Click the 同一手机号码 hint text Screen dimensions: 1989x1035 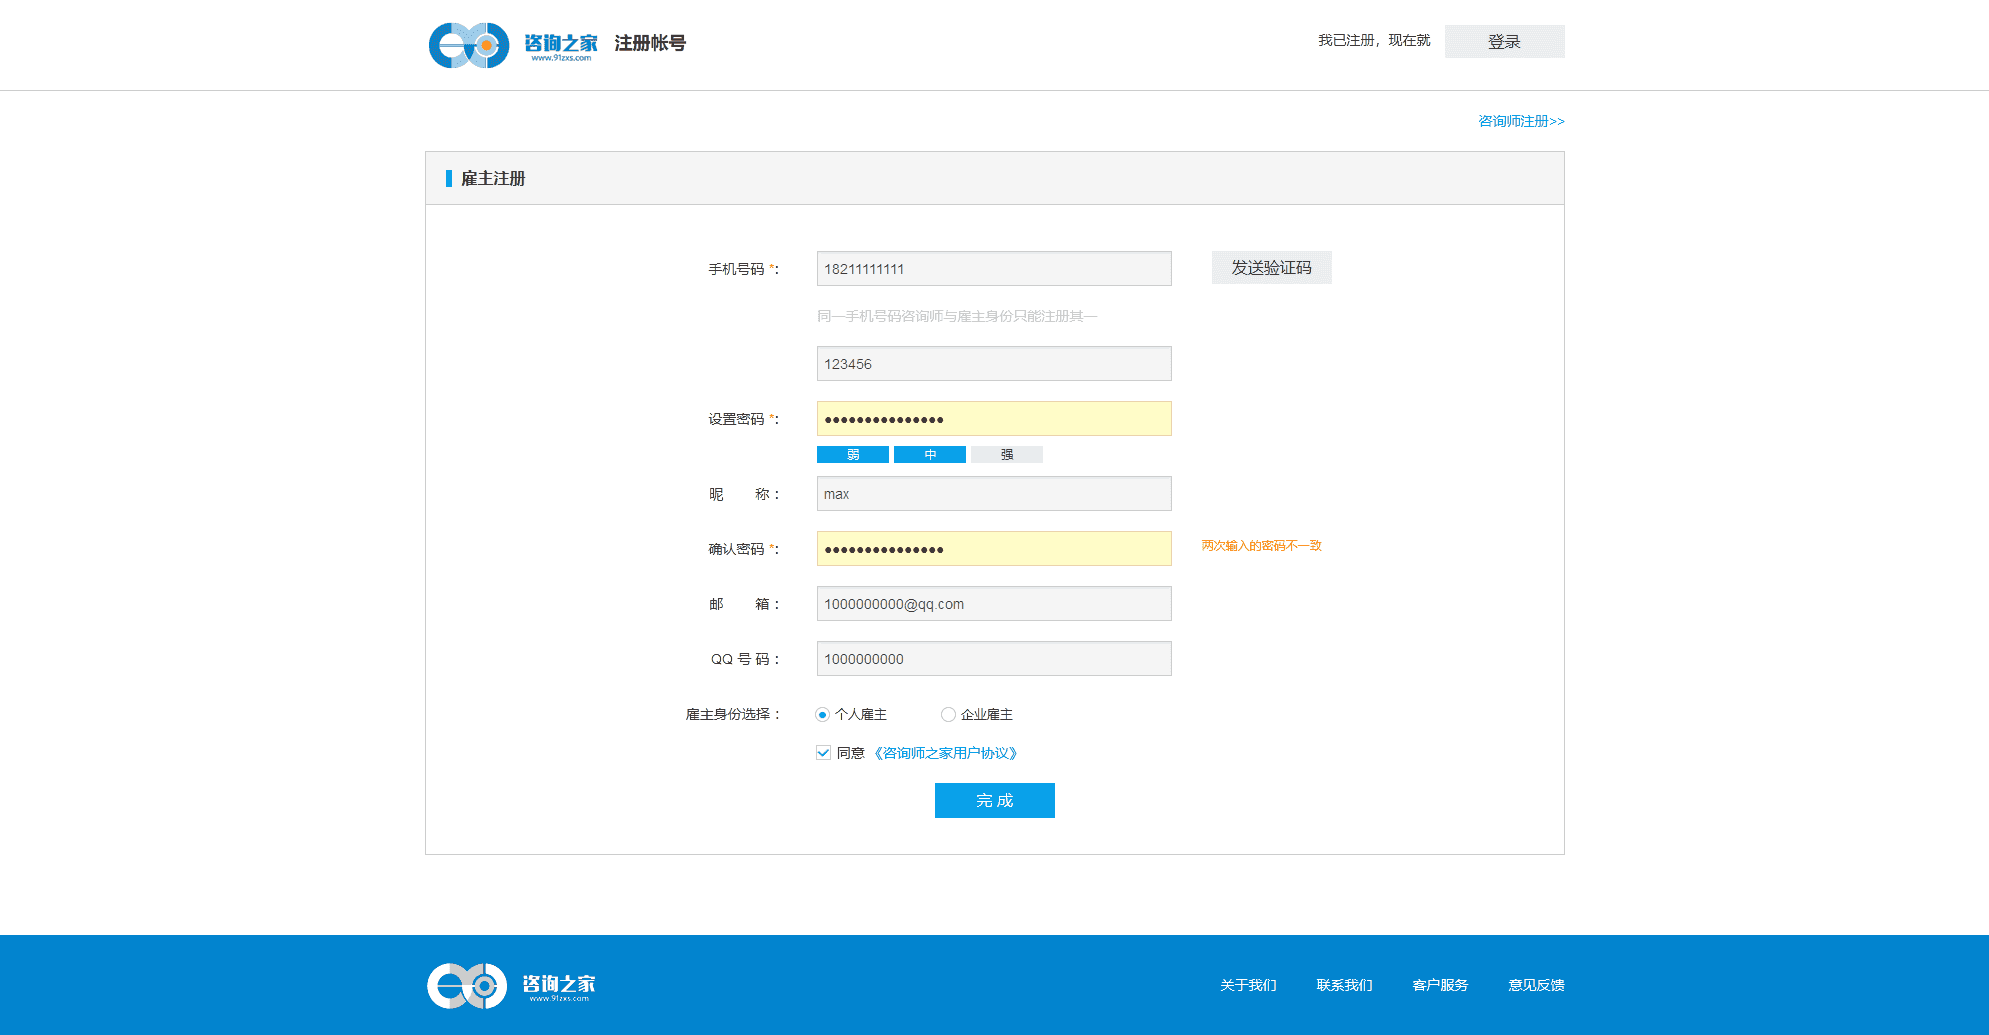pyautogui.click(x=957, y=316)
